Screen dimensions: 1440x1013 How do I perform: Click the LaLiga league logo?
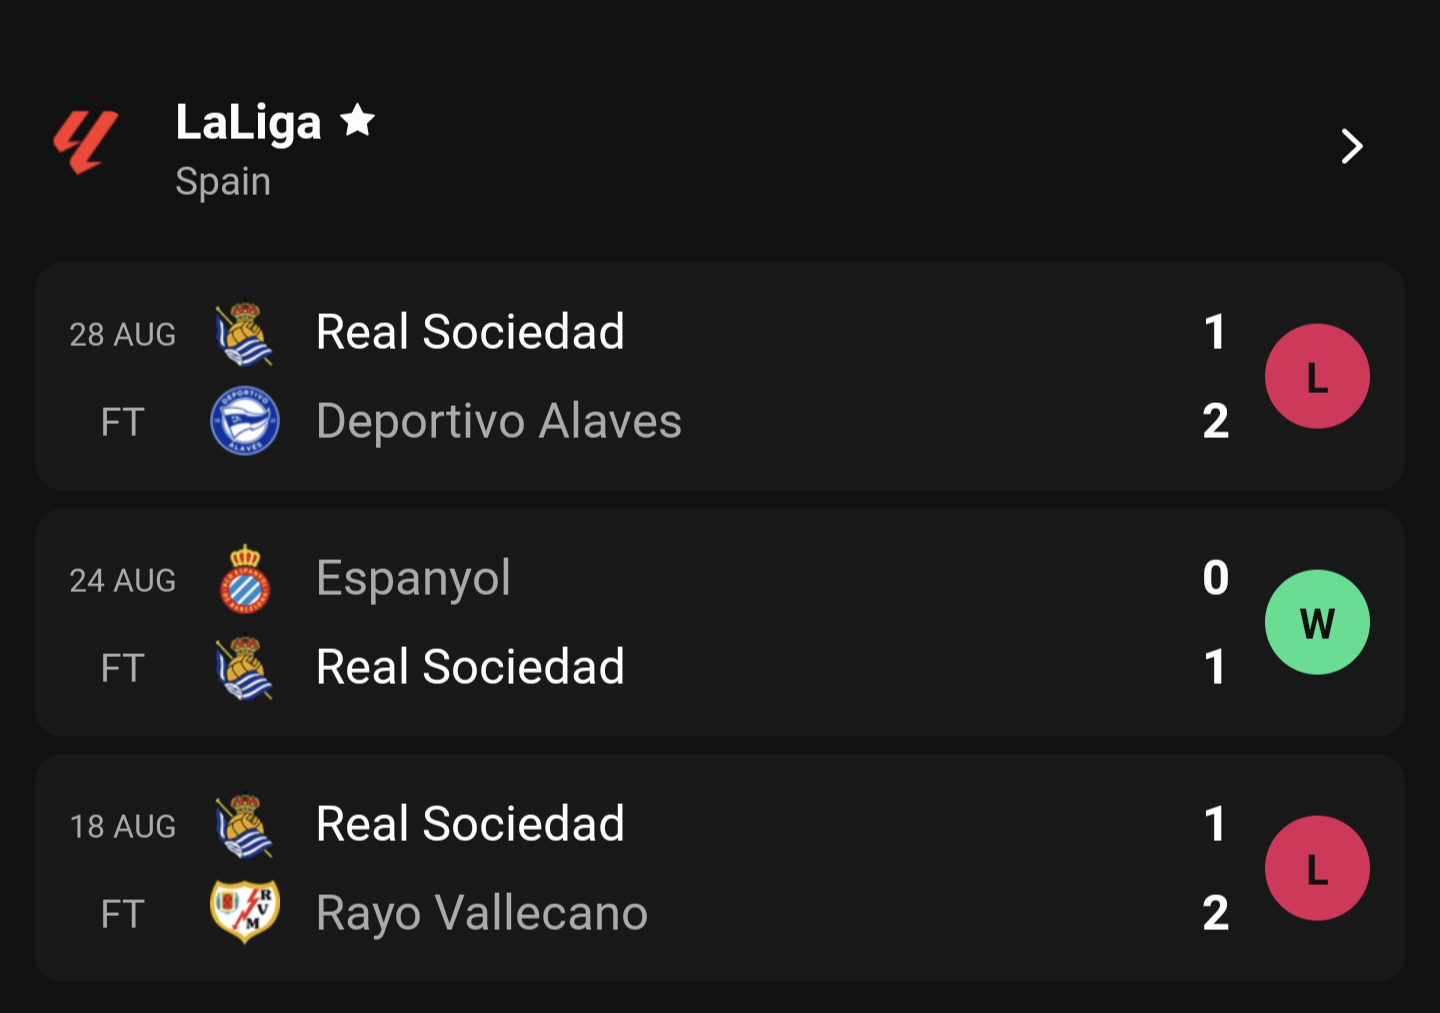pyautogui.click(x=86, y=142)
